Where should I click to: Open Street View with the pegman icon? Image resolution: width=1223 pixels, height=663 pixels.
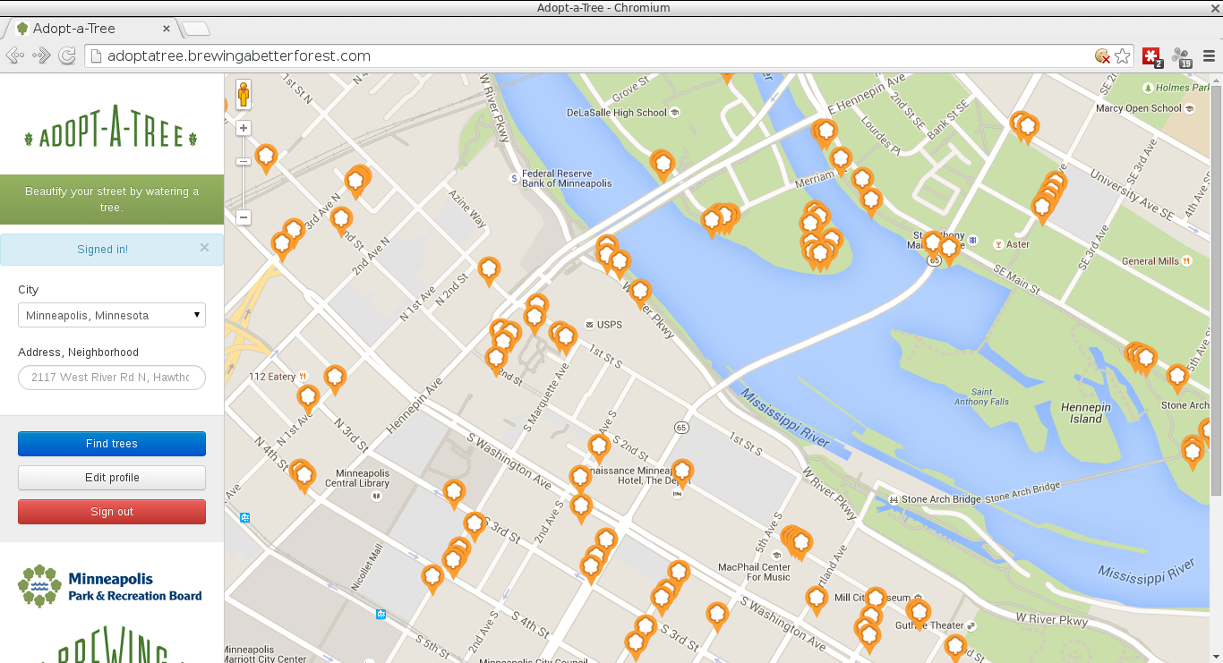(243, 95)
